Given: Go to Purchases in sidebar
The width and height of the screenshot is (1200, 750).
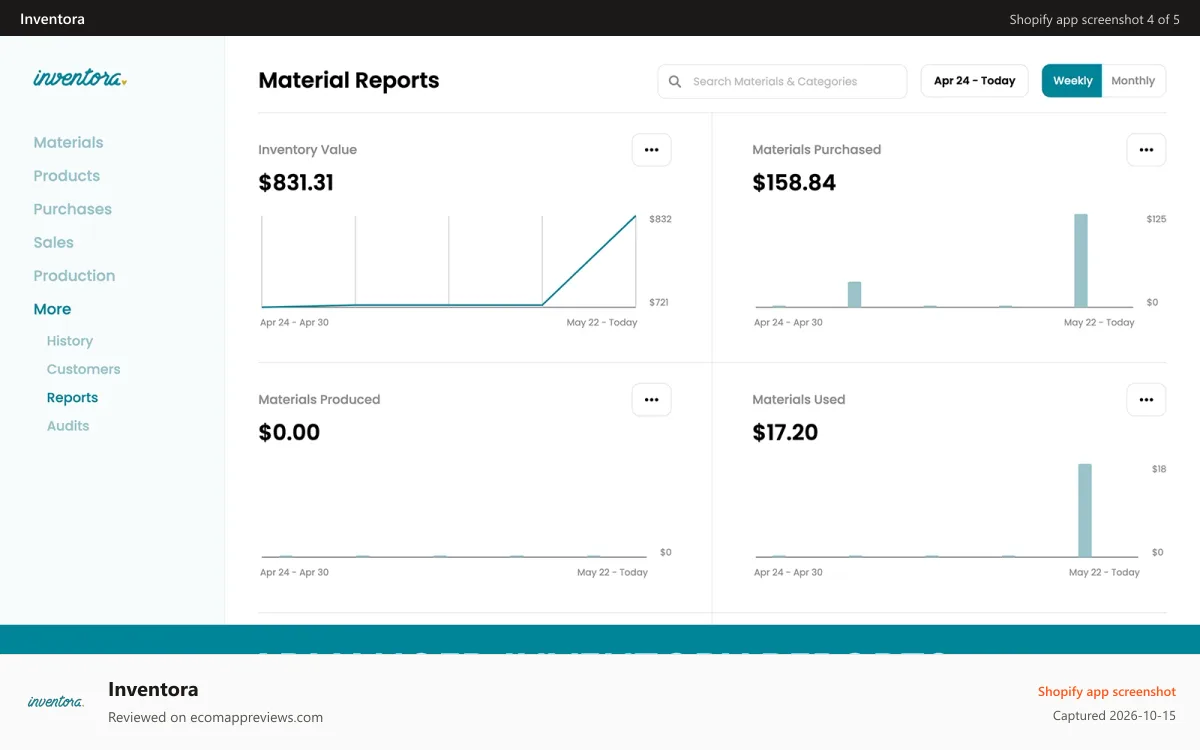Looking at the screenshot, I should (72, 209).
